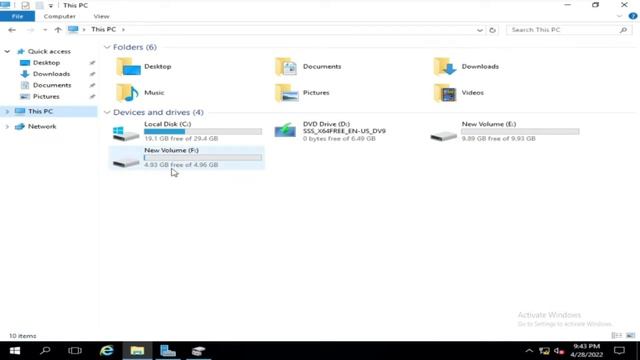Open the Documents folder in Folders section
This screenshot has height=360, width=640.
point(308,67)
